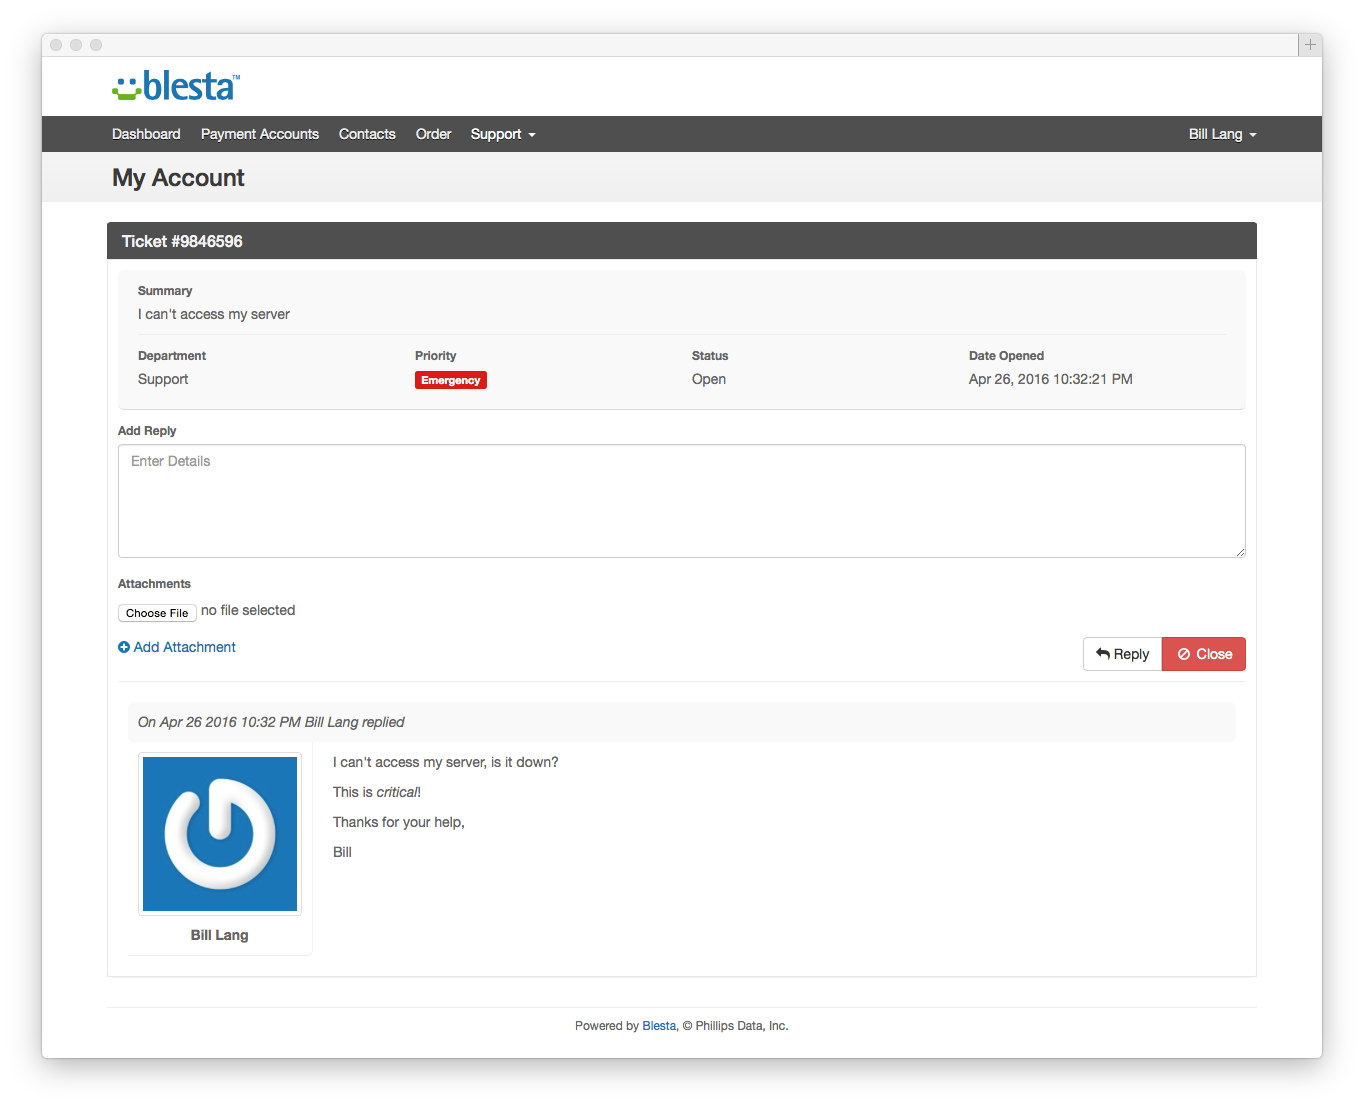Click the Emergency priority badge
The height and width of the screenshot is (1108, 1364).
[450, 380]
